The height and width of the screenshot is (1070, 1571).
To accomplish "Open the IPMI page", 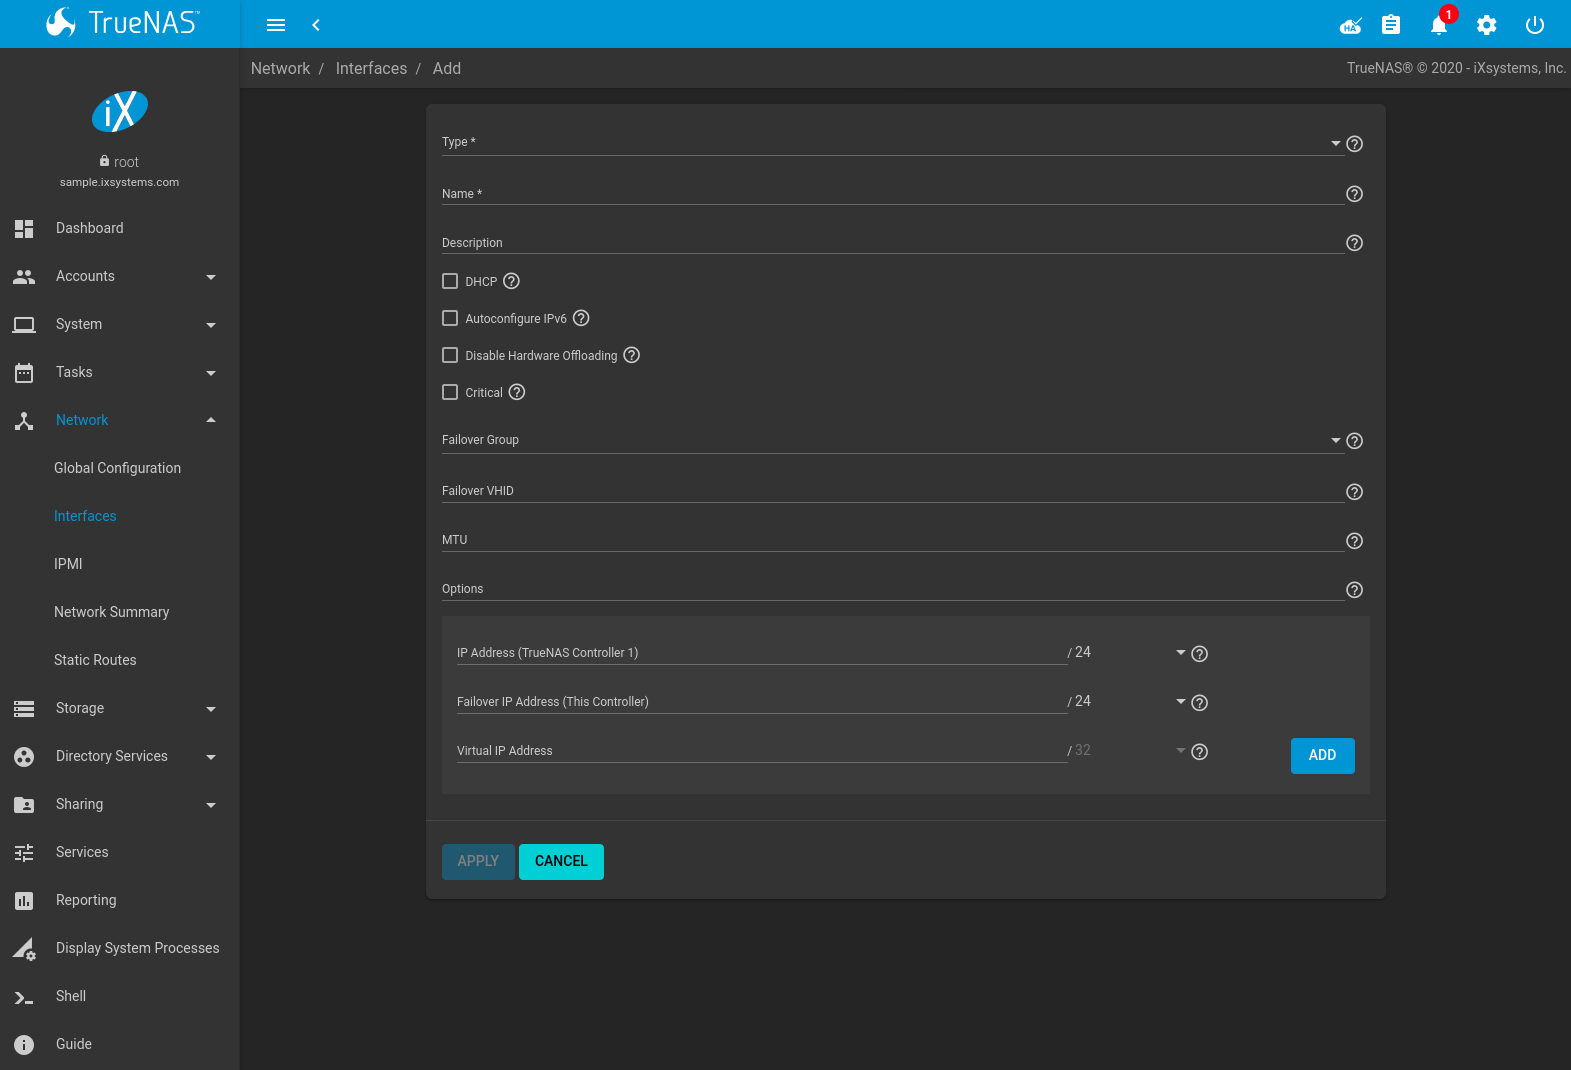I will click(68, 564).
